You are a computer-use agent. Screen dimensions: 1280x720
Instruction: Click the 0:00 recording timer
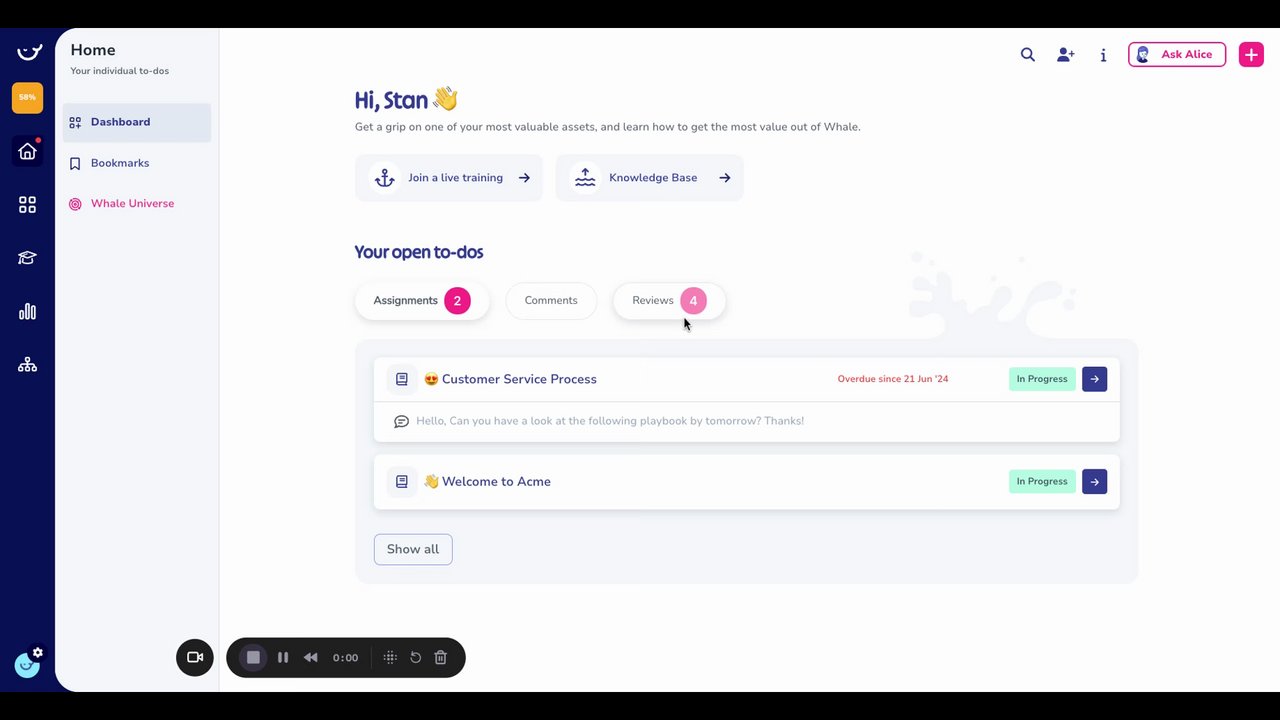[345, 658]
